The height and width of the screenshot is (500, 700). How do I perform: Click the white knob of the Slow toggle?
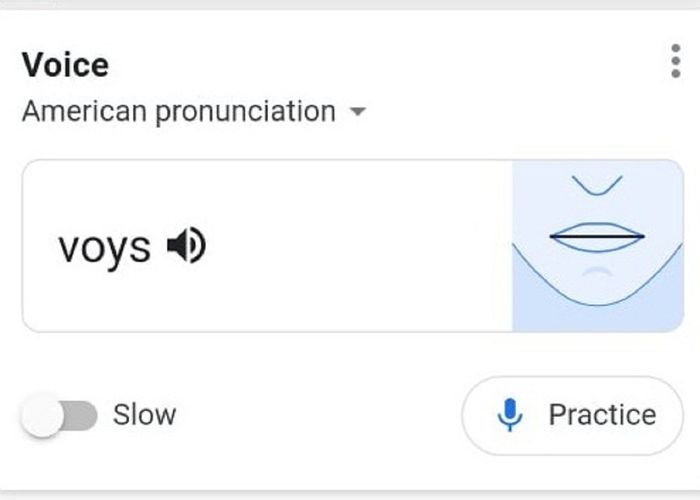coord(42,416)
